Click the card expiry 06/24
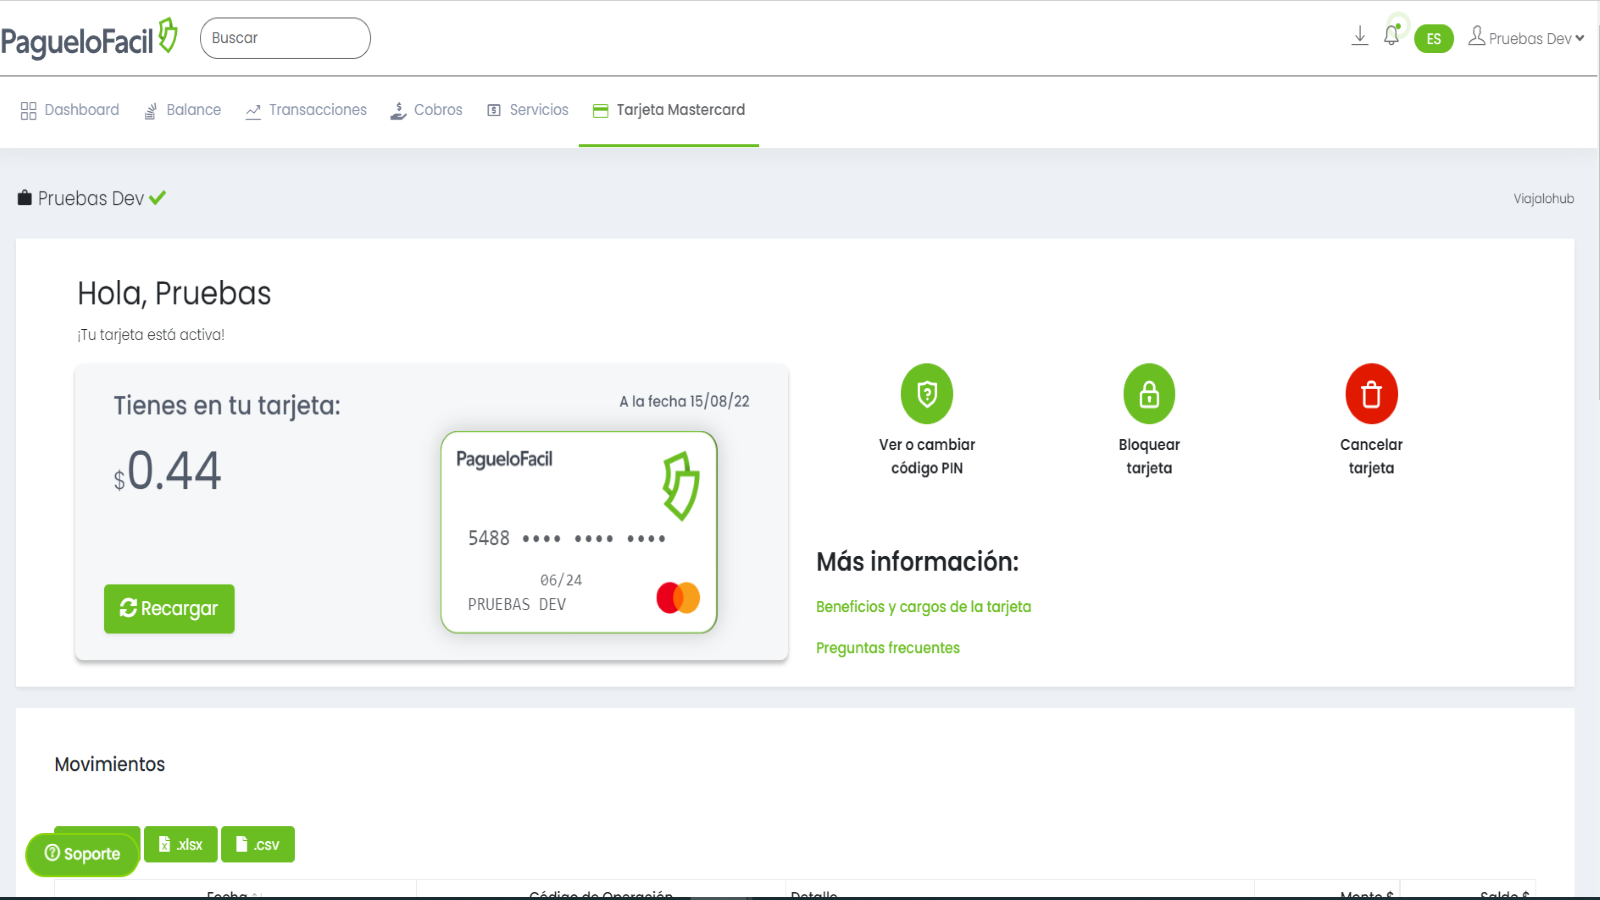The height and width of the screenshot is (900, 1600). [x=561, y=580]
